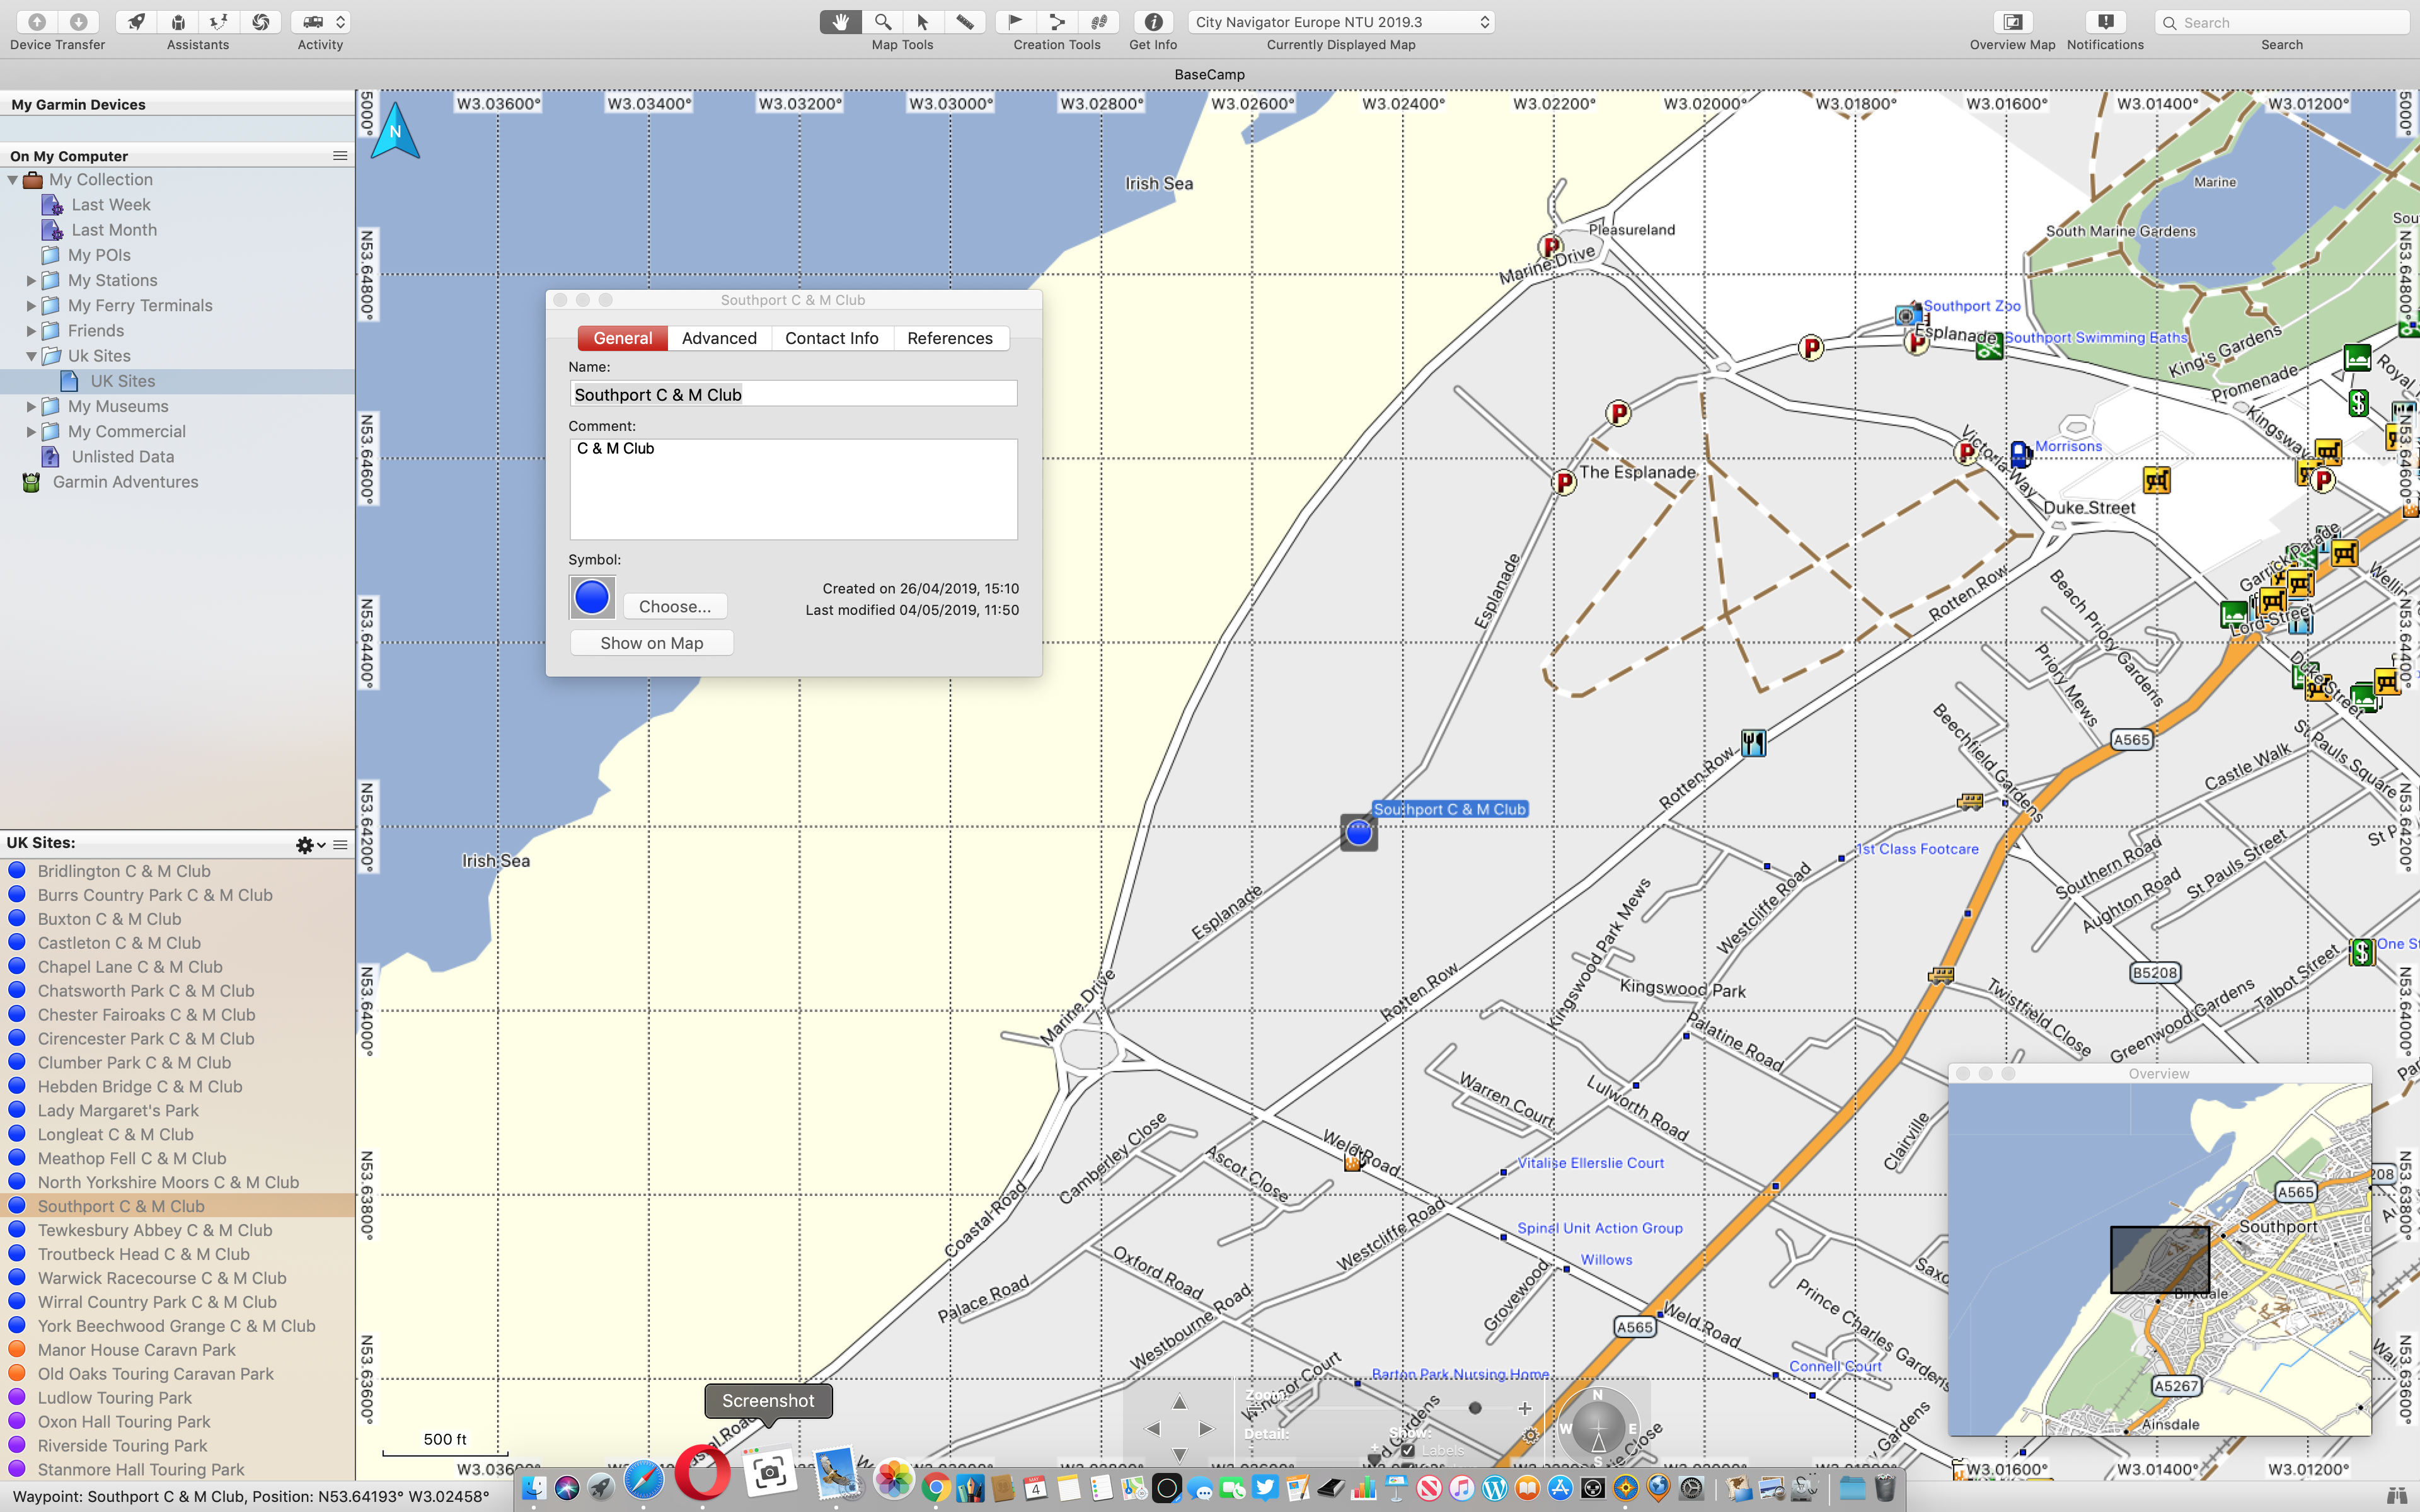The width and height of the screenshot is (2420, 1512).
Task: Open the City Navigator Europe map dropdown
Action: 1340,21
